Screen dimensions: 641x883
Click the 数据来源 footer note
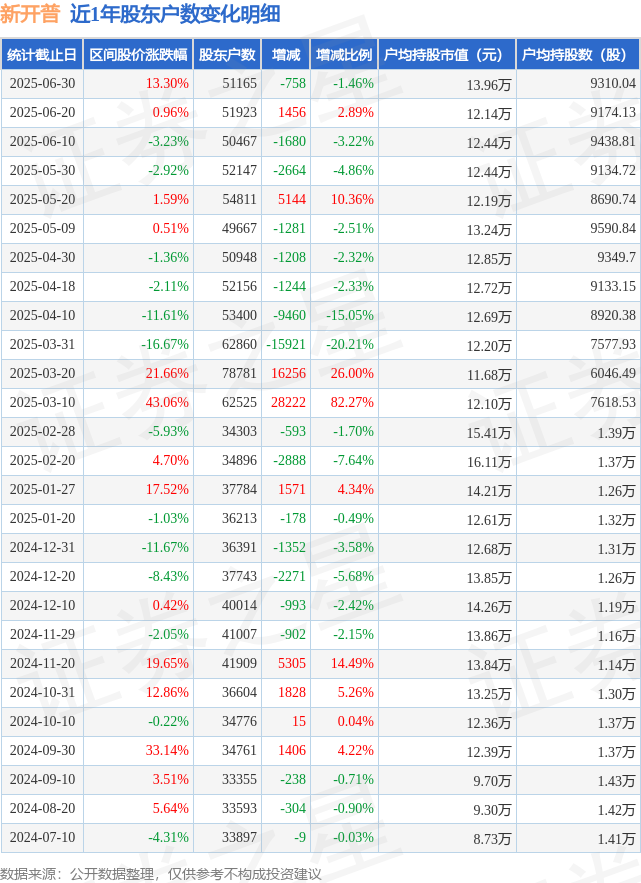click(x=161, y=873)
